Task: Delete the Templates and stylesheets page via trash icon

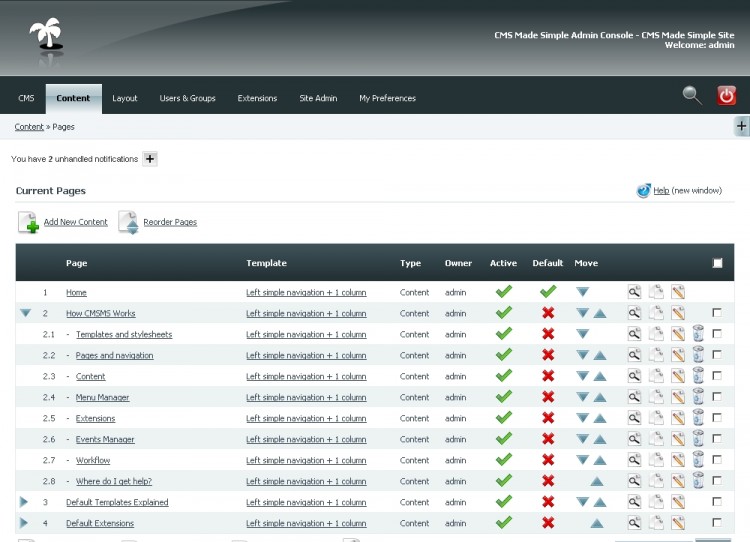Action: click(x=698, y=333)
